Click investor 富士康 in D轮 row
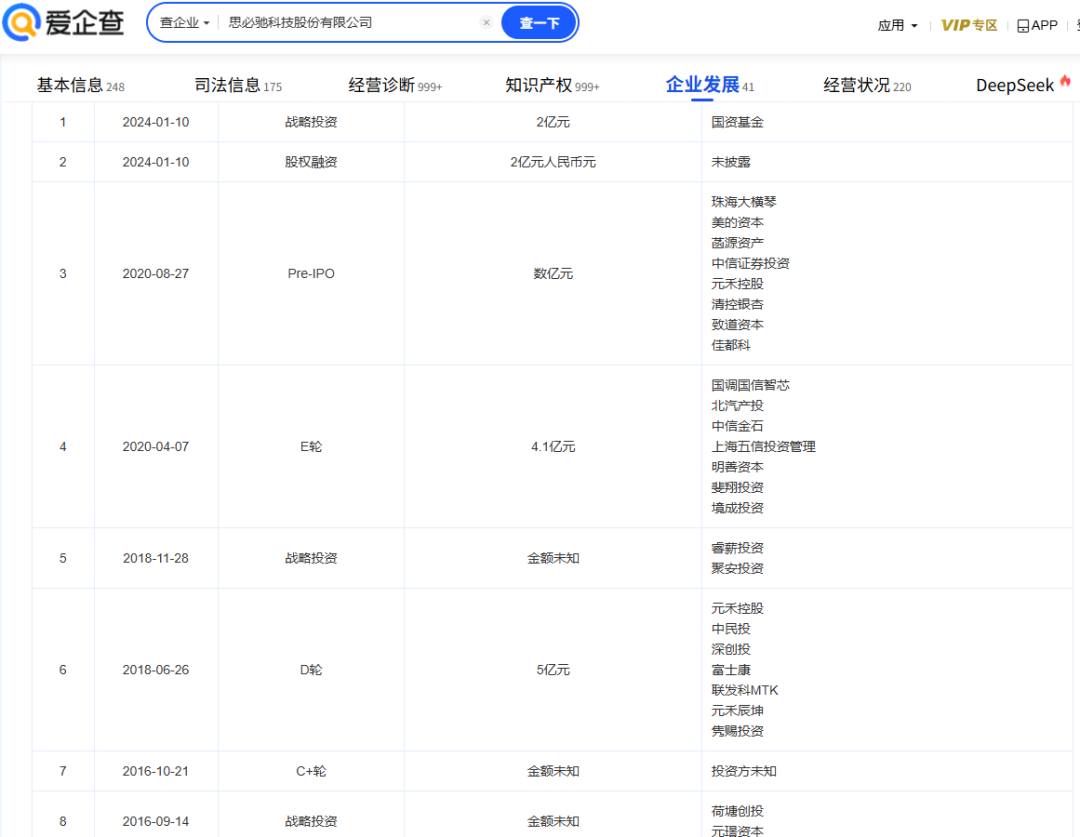This screenshot has height=837, width=1080. pos(731,670)
